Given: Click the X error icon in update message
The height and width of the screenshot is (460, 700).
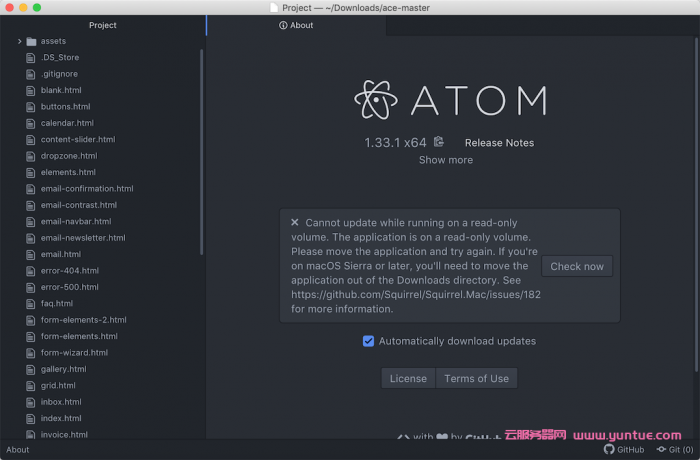Looking at the screenshot, I should pos(295,223).
